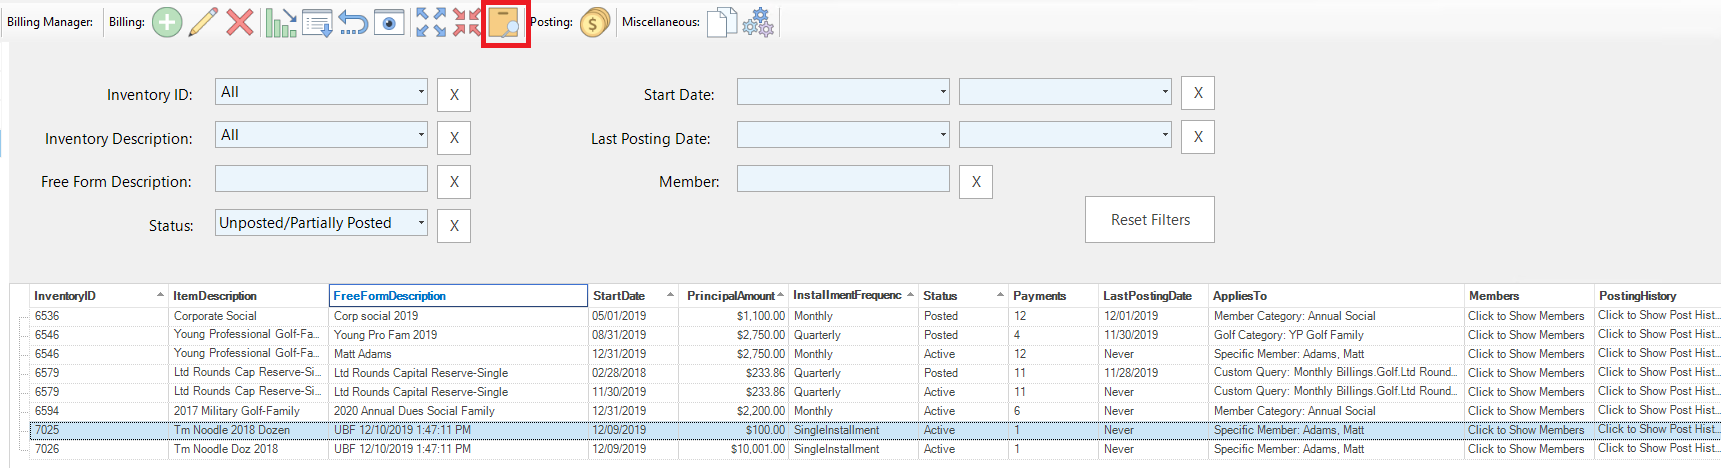Click the box with magnifier inventory icon
1721x468 pixels.
tap(505, 22)
